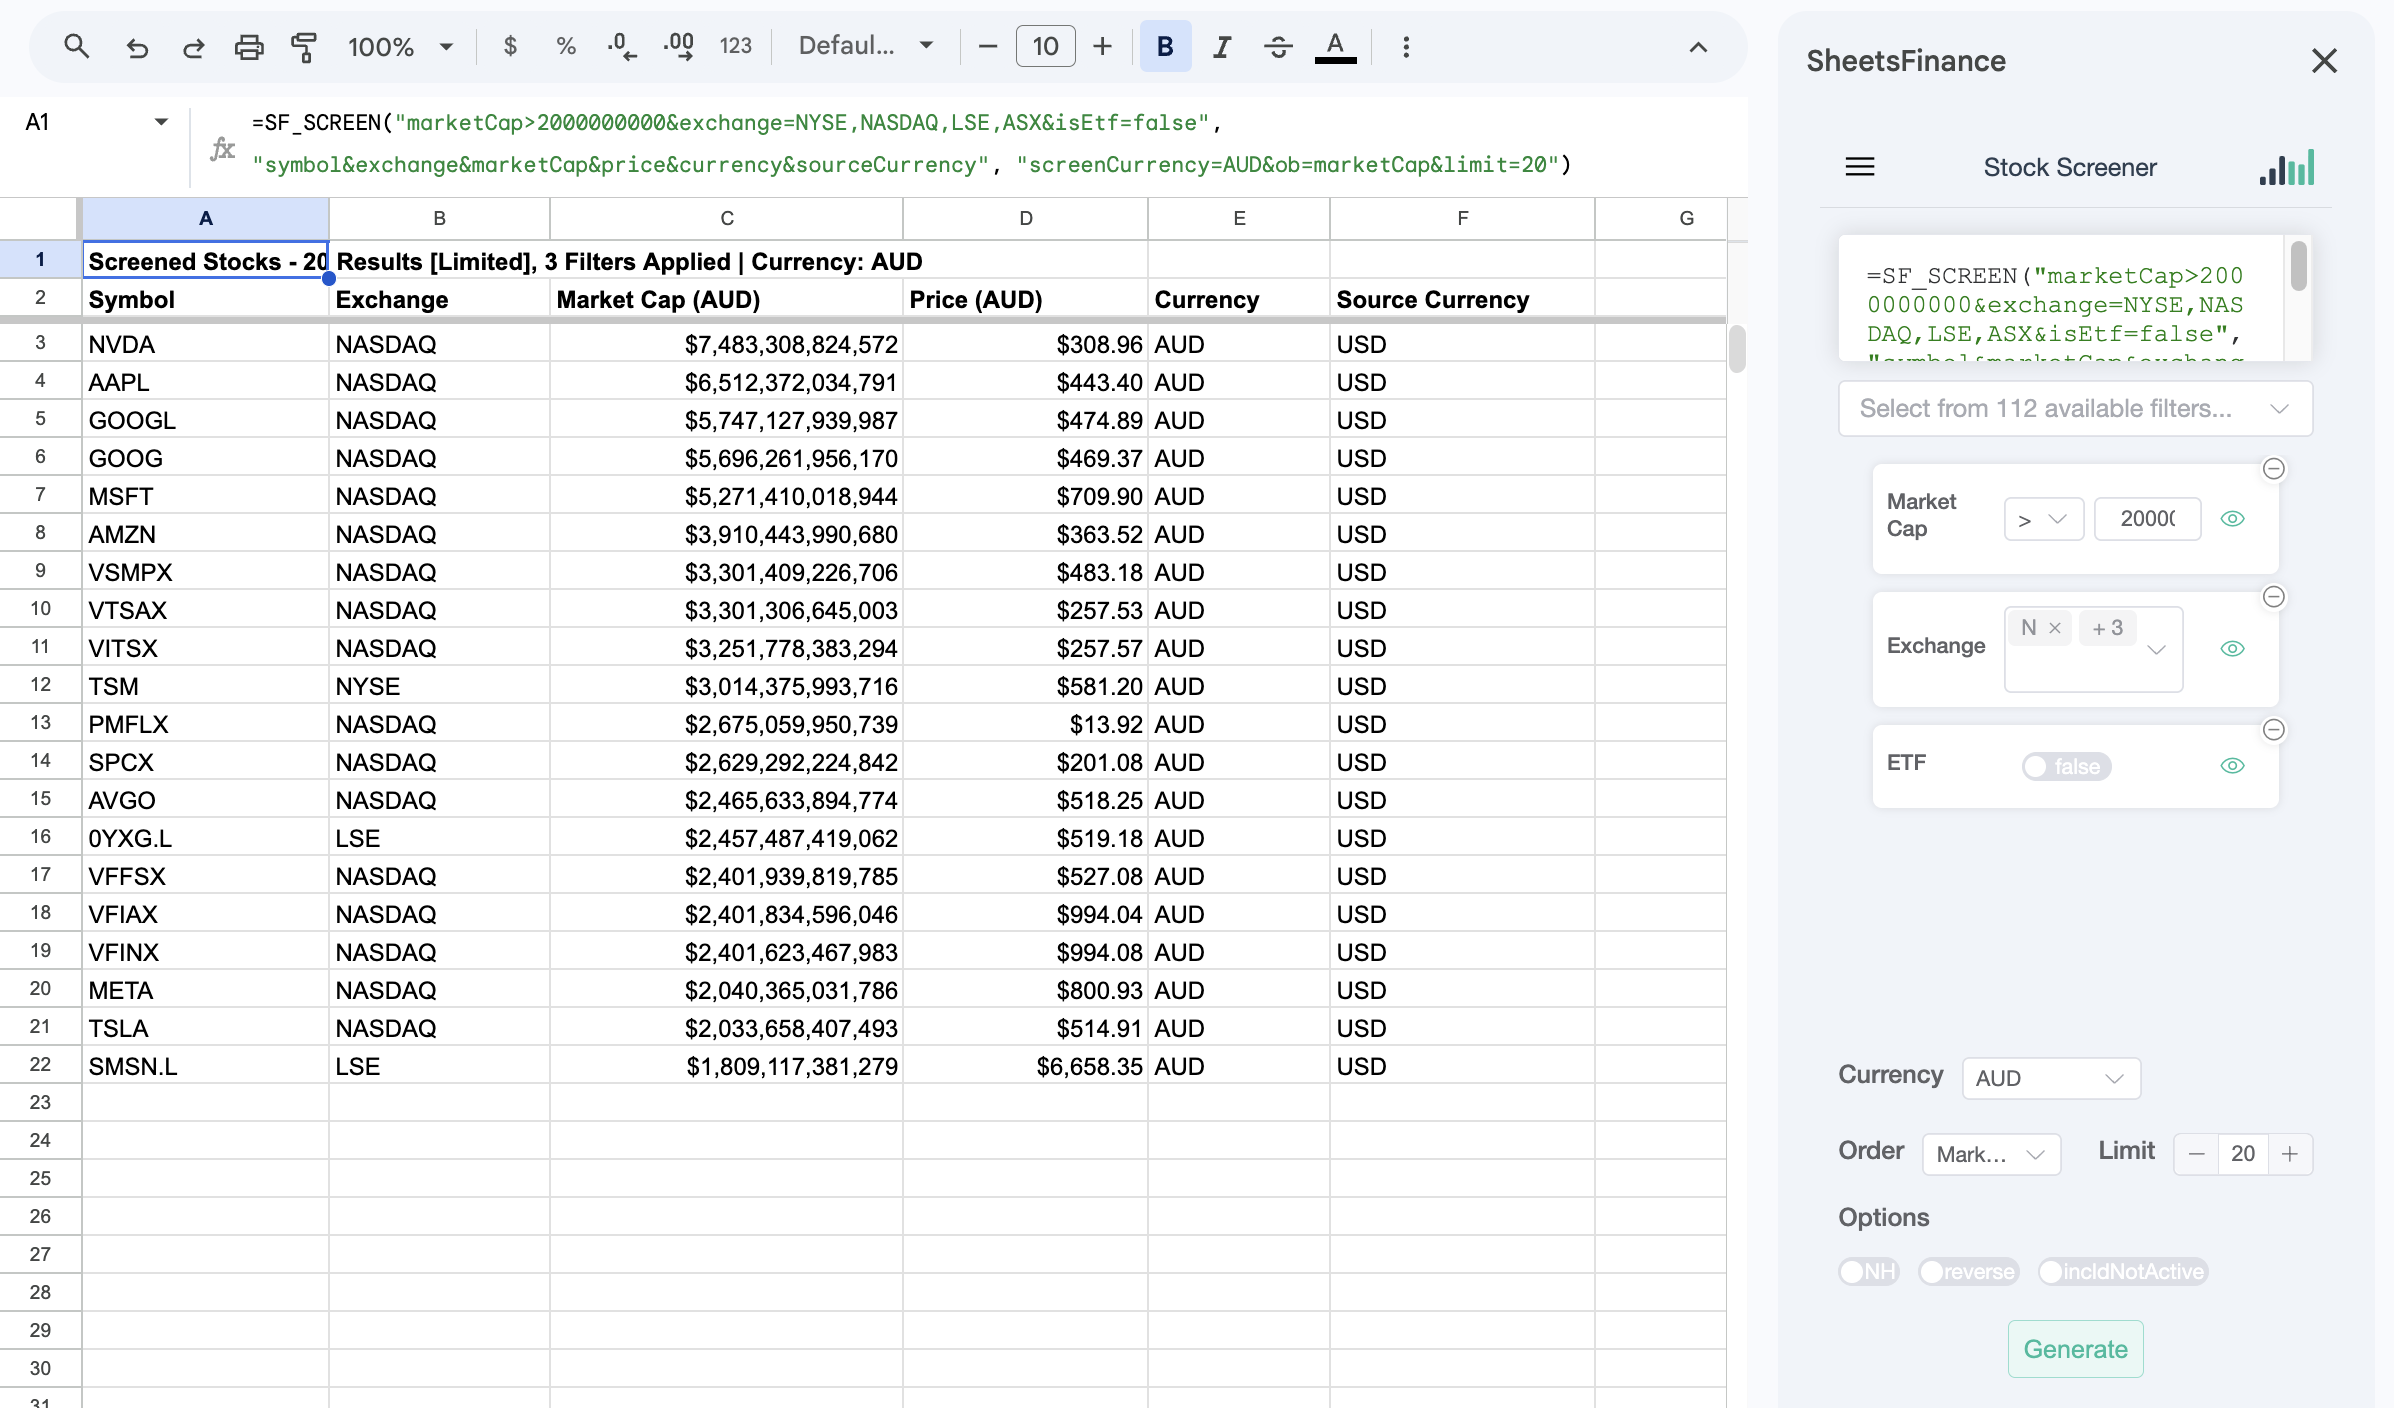Remove the ETF filter
This screenshot has width=2394, height=1408.
point(2273,730)
